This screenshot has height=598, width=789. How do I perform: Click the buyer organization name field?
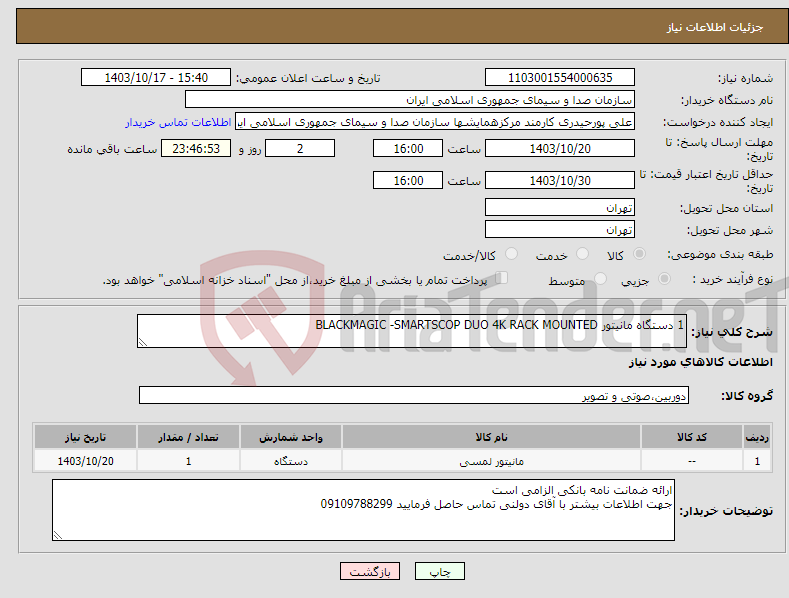pos(410,100)
